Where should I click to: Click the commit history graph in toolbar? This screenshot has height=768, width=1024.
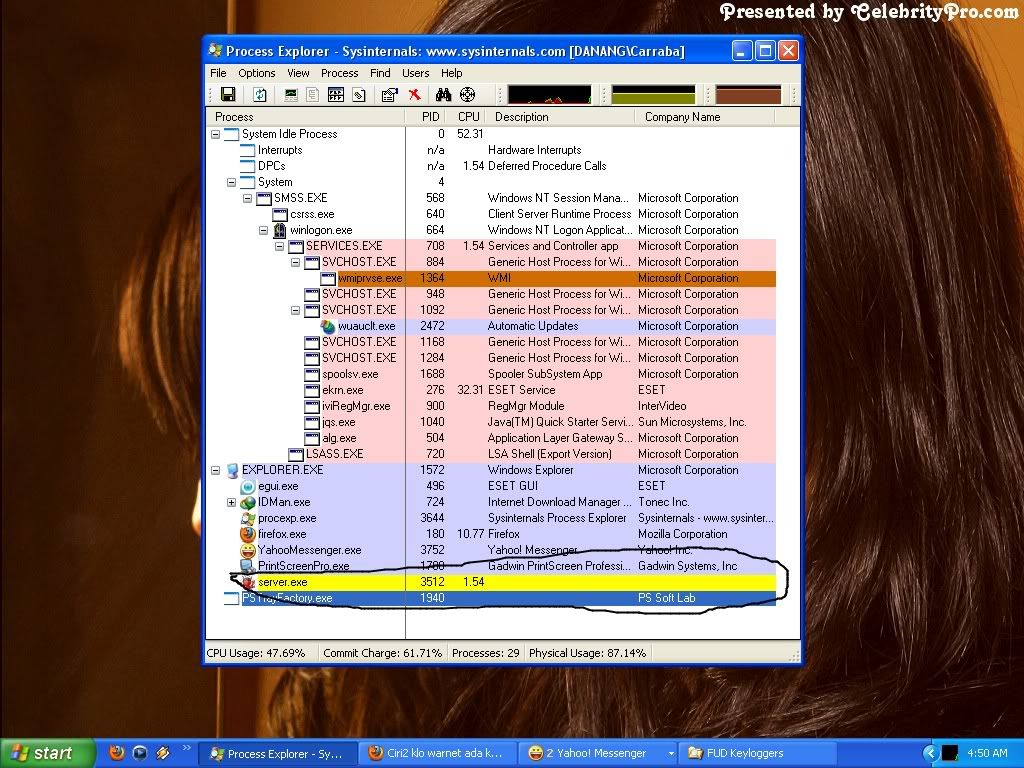point(653,95)
